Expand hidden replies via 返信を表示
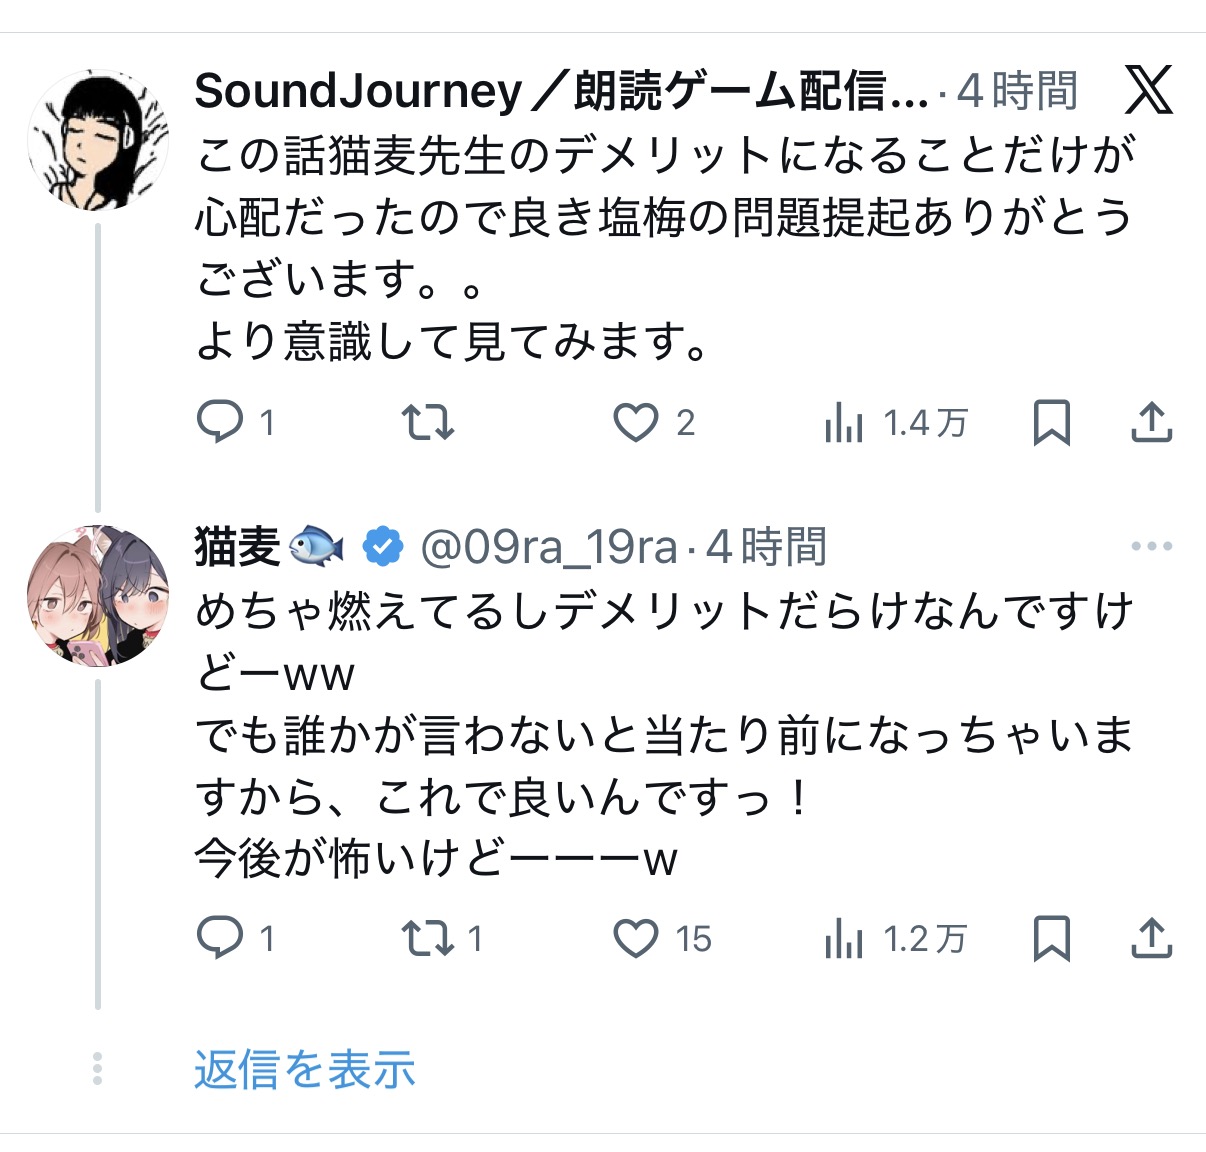 pyautogui.click(x=304, y=1069)
